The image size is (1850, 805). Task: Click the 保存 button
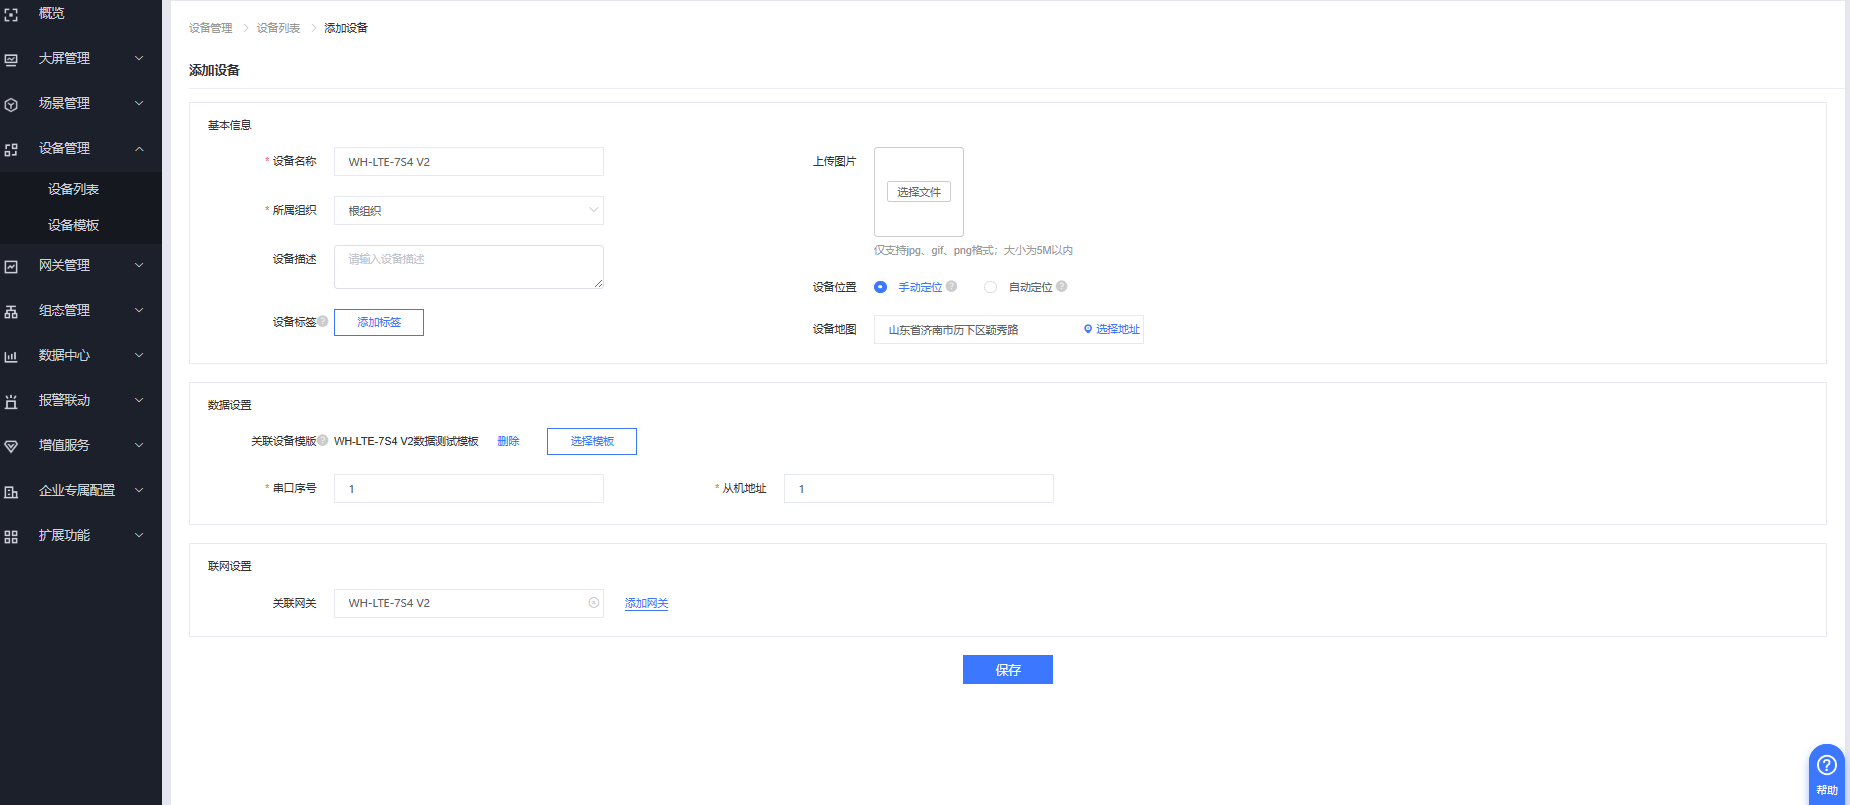(x=1007, y=670)
